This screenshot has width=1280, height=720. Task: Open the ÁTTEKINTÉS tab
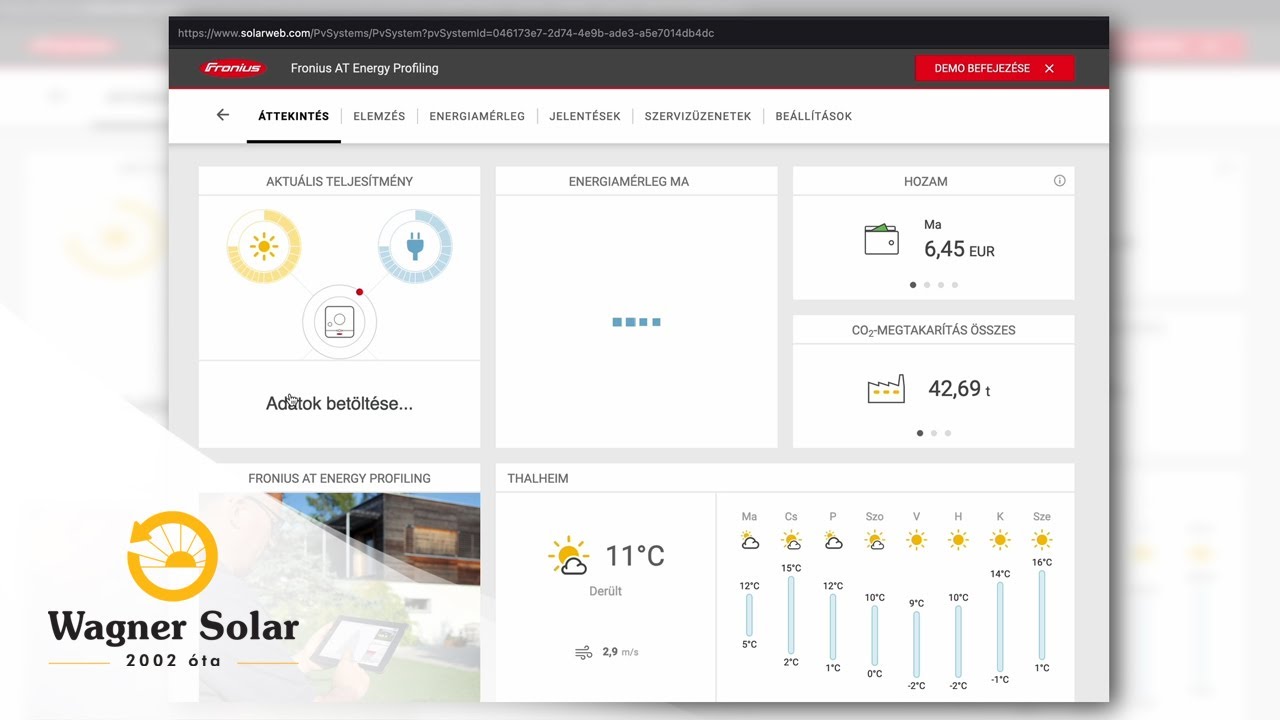point(294,116)
